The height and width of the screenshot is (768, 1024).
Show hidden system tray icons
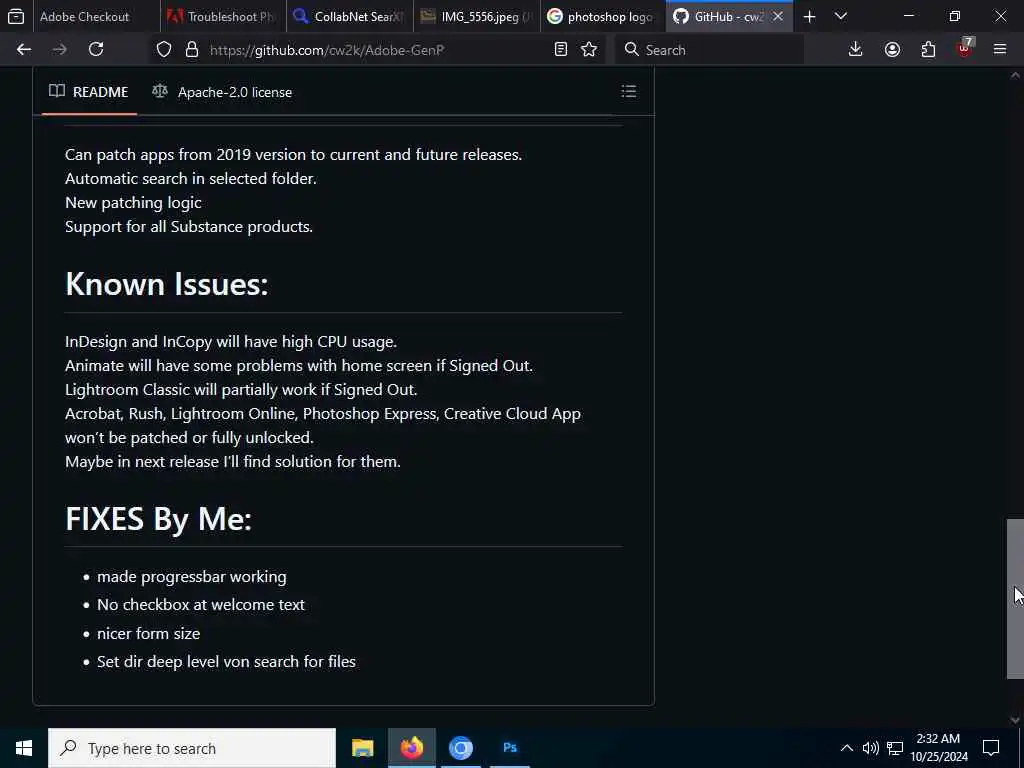coord(846,748)
